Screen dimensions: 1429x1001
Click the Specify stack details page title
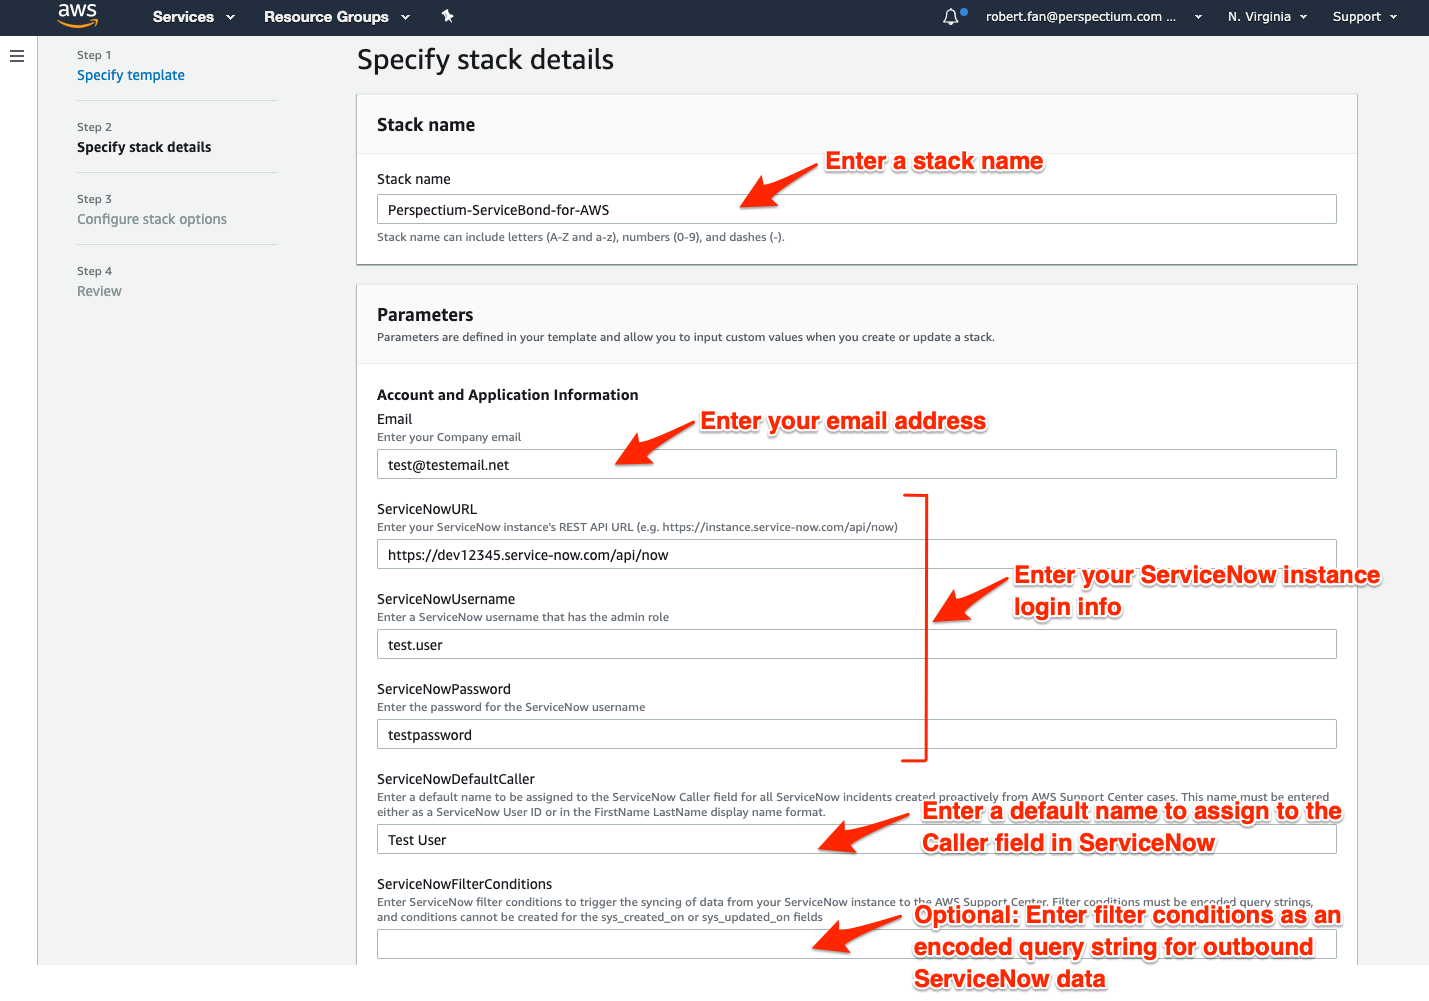[x=485, y=60]
